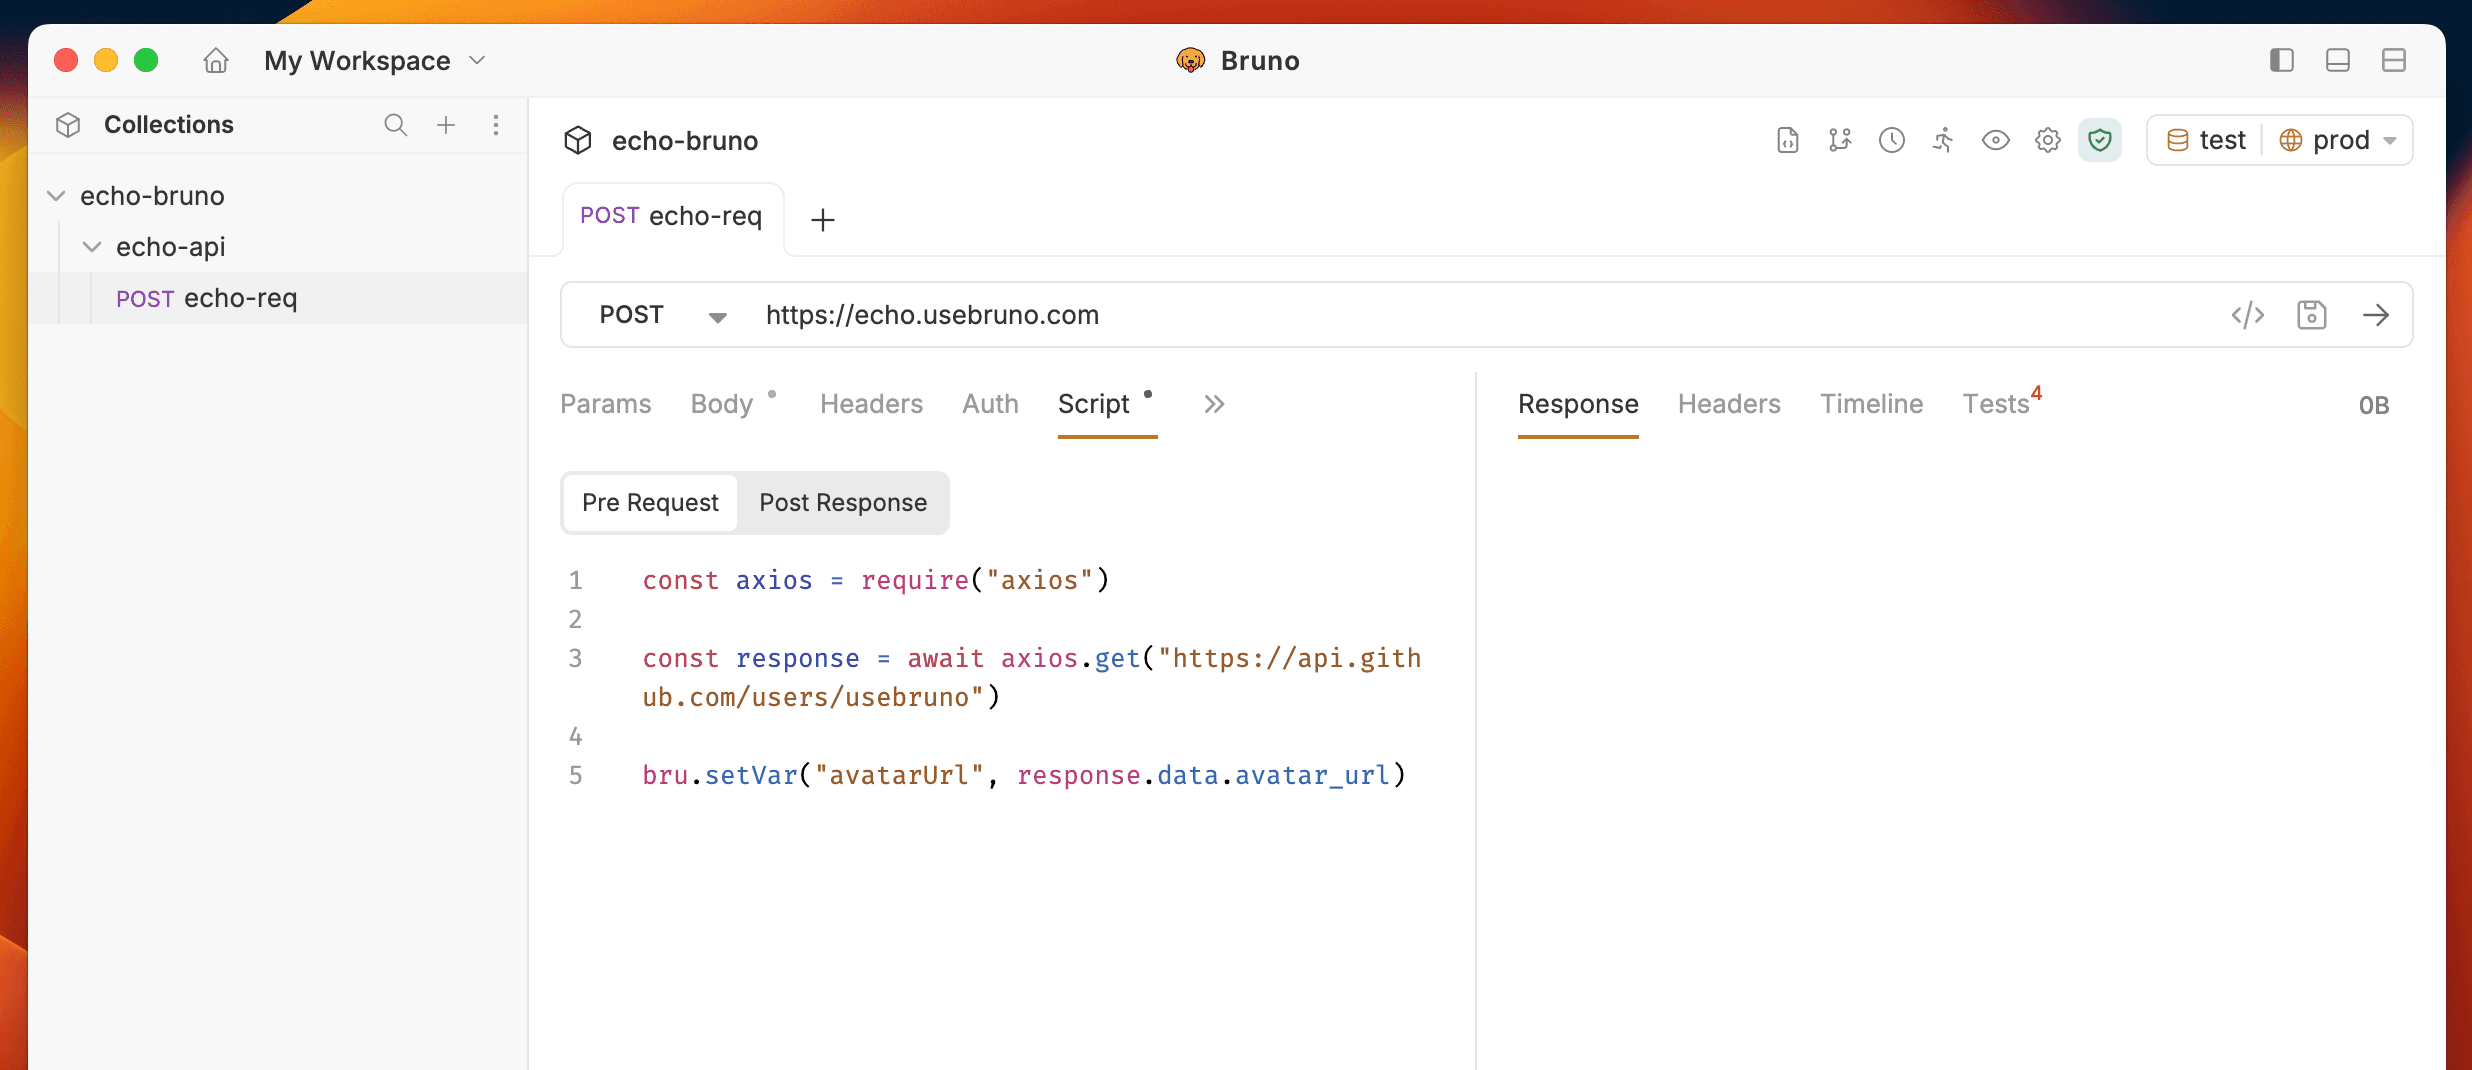Image resolution: width=2472 pixels, height=1070 pixels.
Task: Select echo-req request in sidebar
Action: [240, 298]
